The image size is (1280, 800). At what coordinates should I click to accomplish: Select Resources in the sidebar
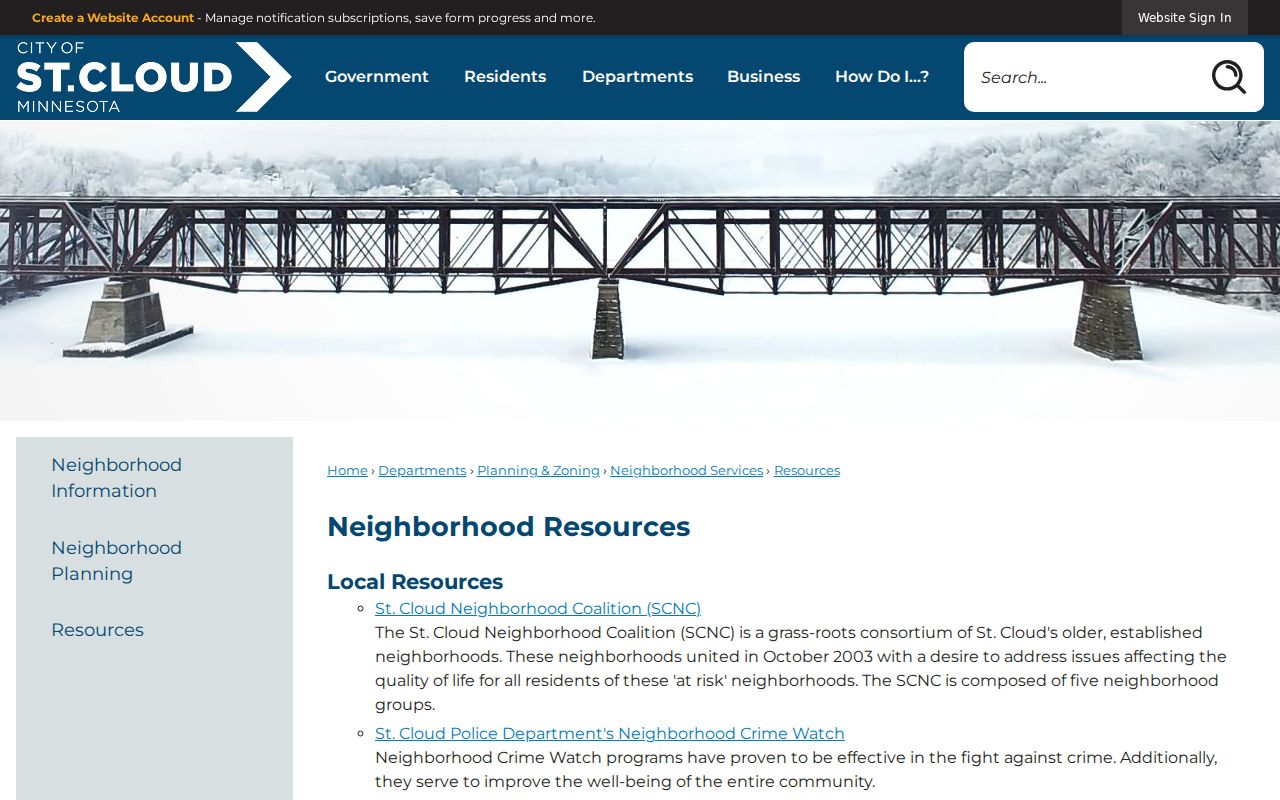(x=154, y=630)
